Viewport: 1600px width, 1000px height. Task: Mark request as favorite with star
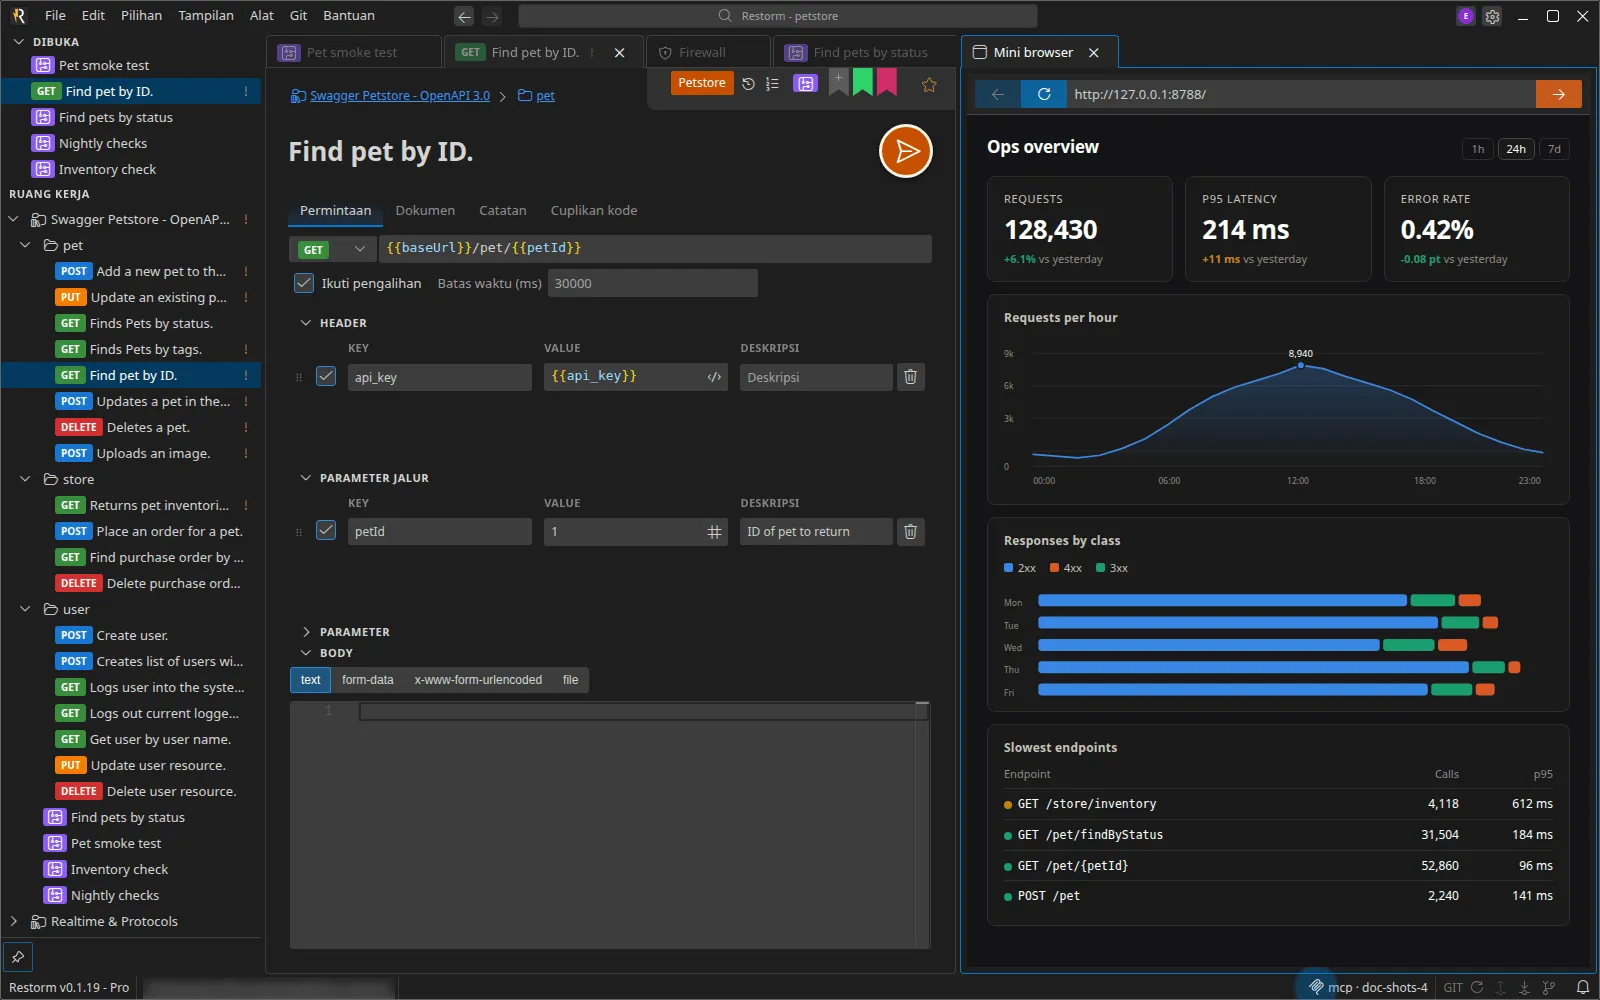click(929, 85)
